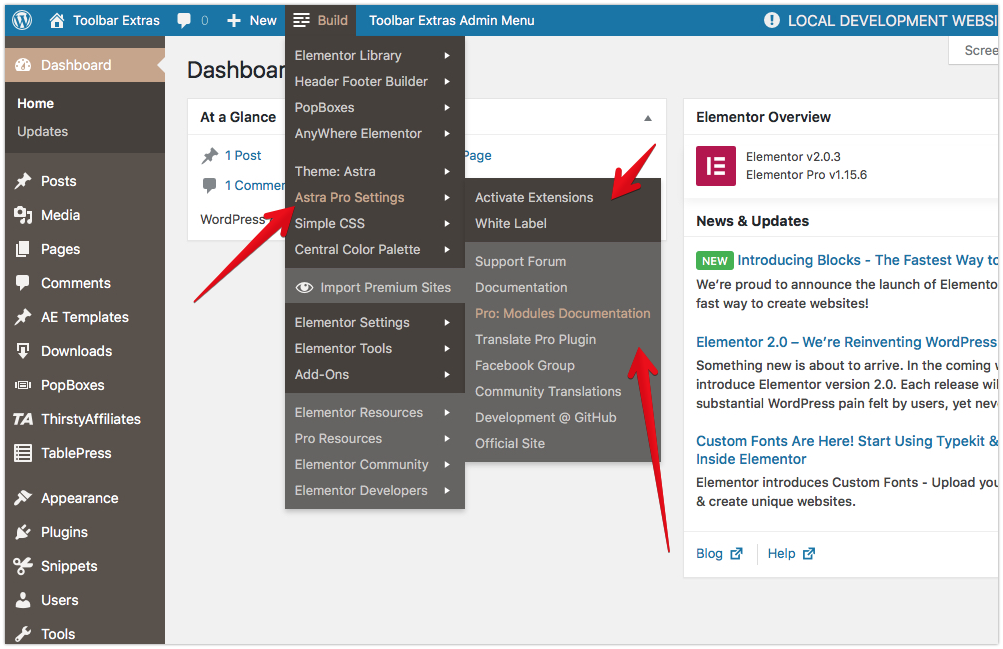Open Elementor Community menu item

[374, 464]
